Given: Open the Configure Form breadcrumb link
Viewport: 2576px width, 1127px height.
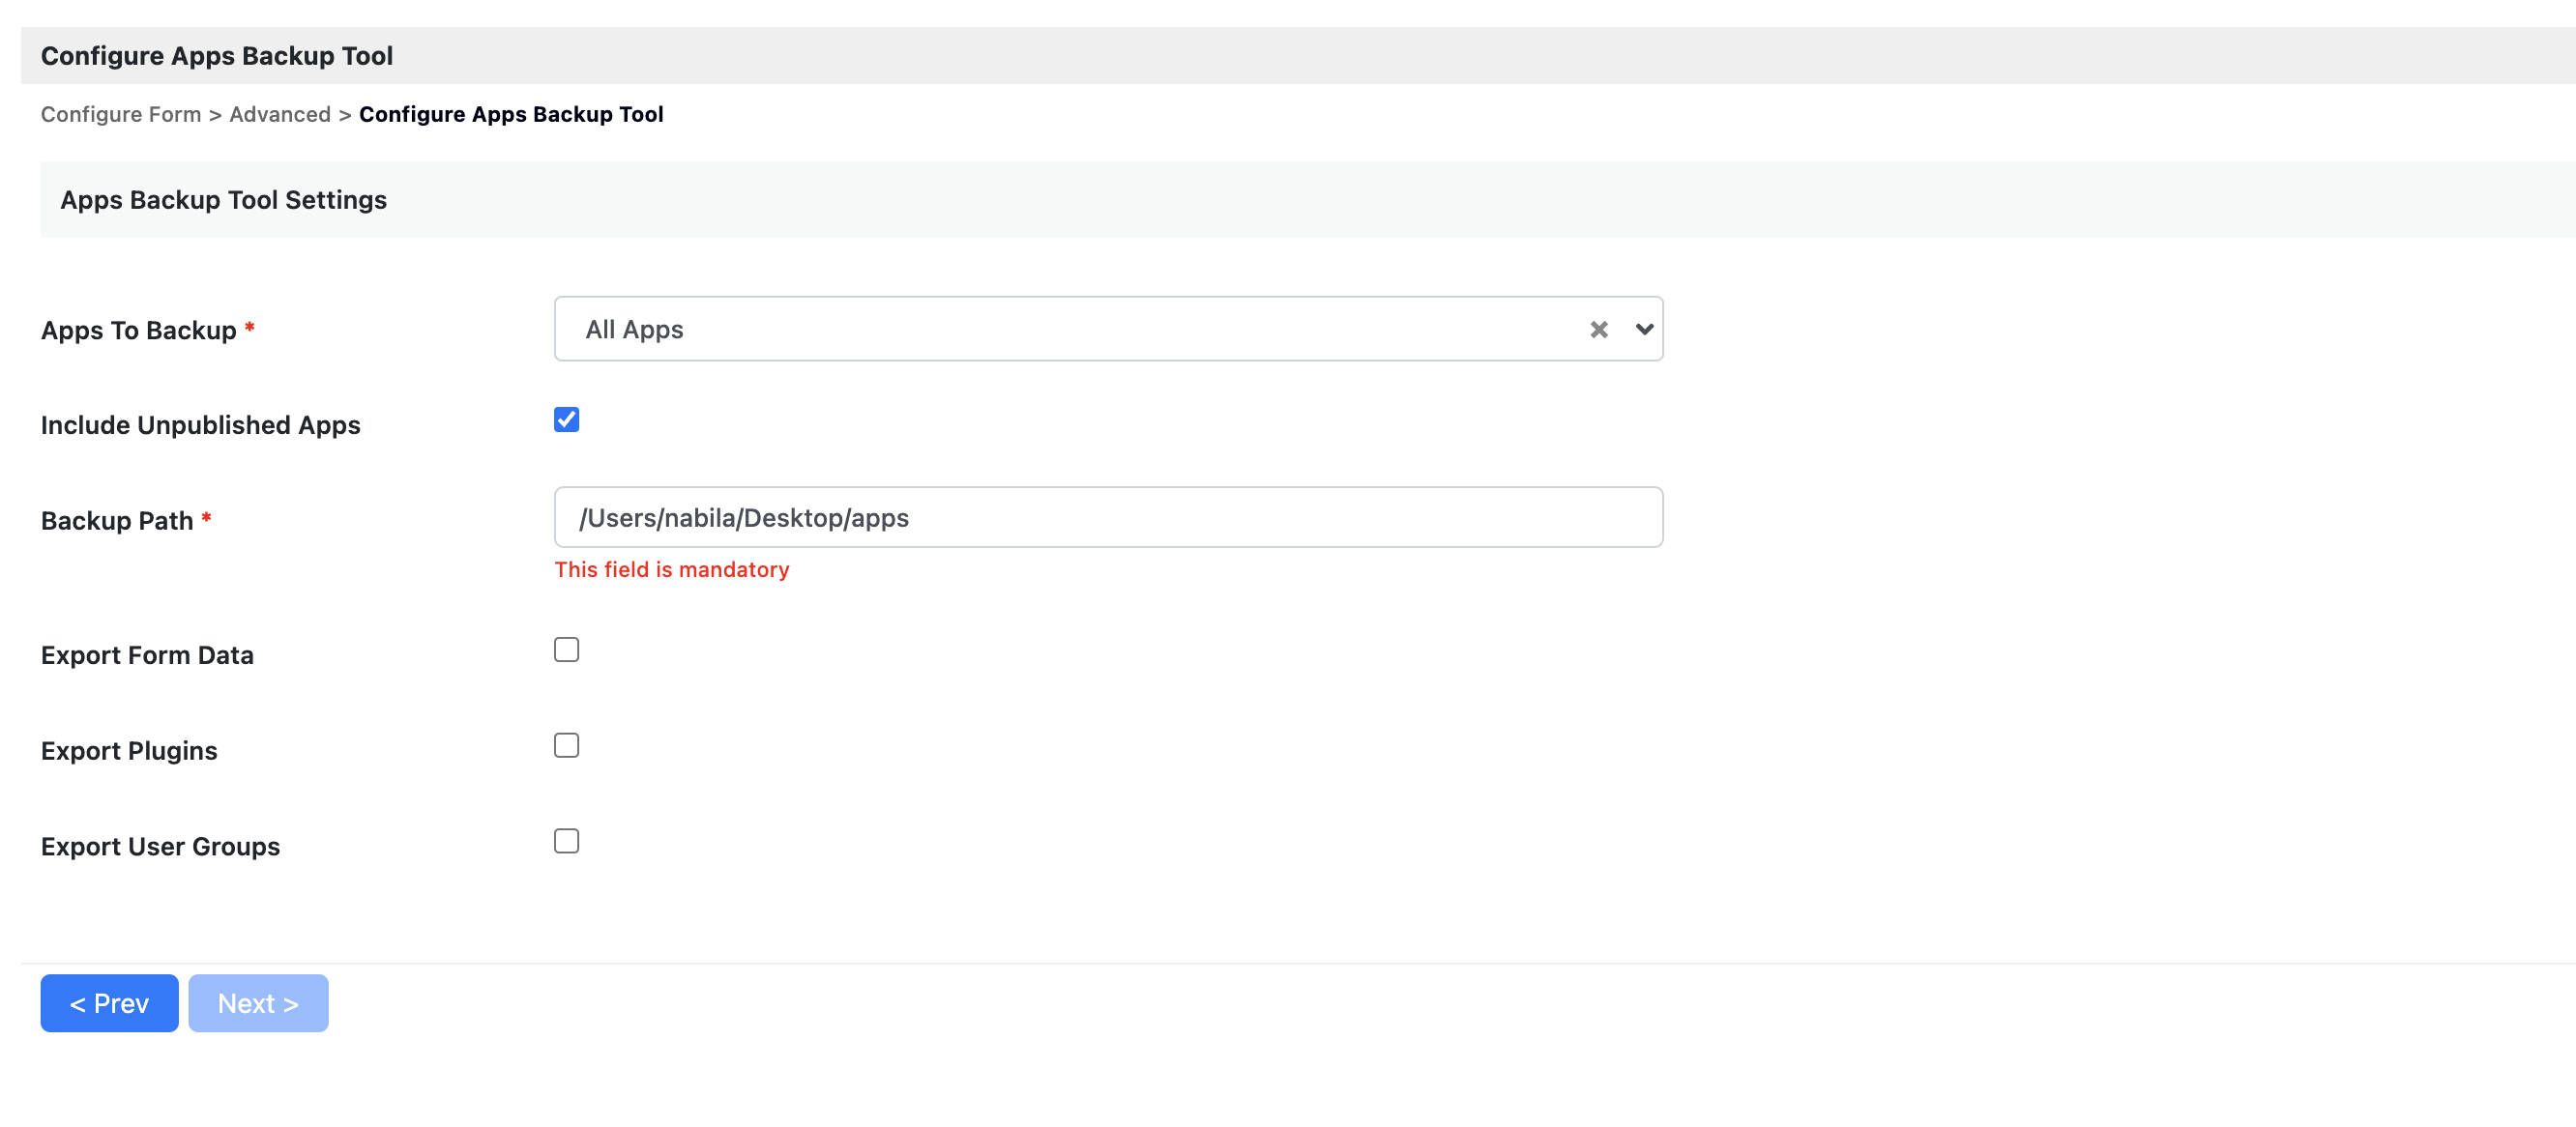Looking at the screenshot, I should [120, 114].
